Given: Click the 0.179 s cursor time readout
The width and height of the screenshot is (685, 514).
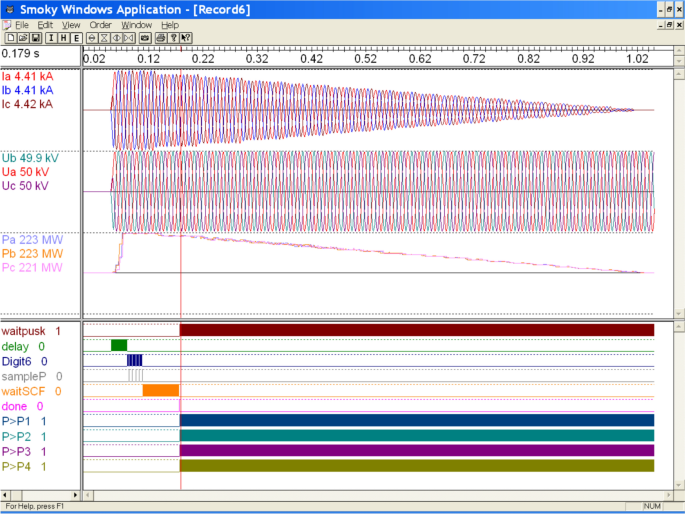Looking at the screenshot, I should (21, 54).
